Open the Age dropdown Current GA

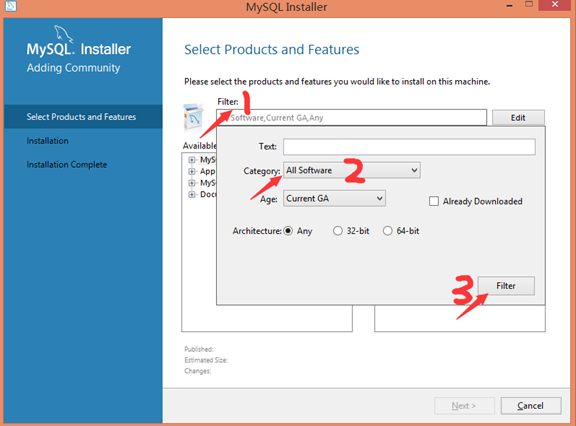(x=334, y=199)
